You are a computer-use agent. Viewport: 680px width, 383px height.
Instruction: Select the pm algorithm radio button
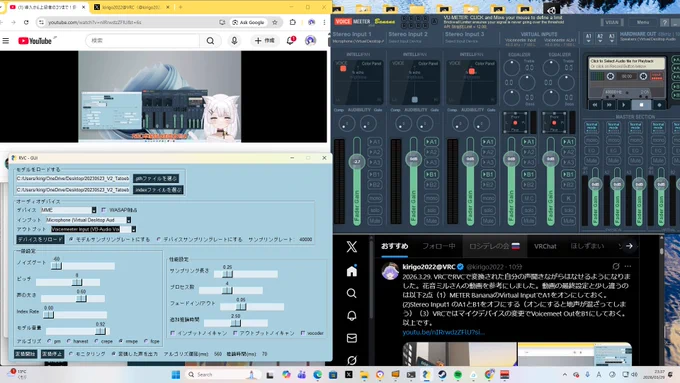49,341
